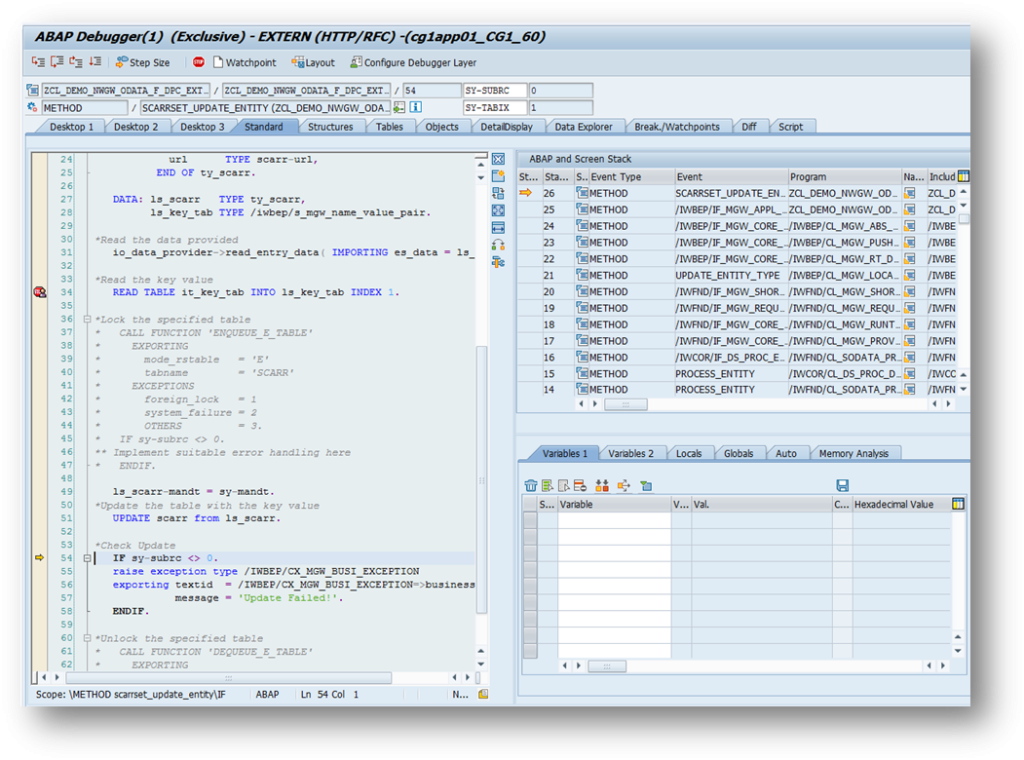Open Step Size setting

pyautogui.click(x=143, y=63)
